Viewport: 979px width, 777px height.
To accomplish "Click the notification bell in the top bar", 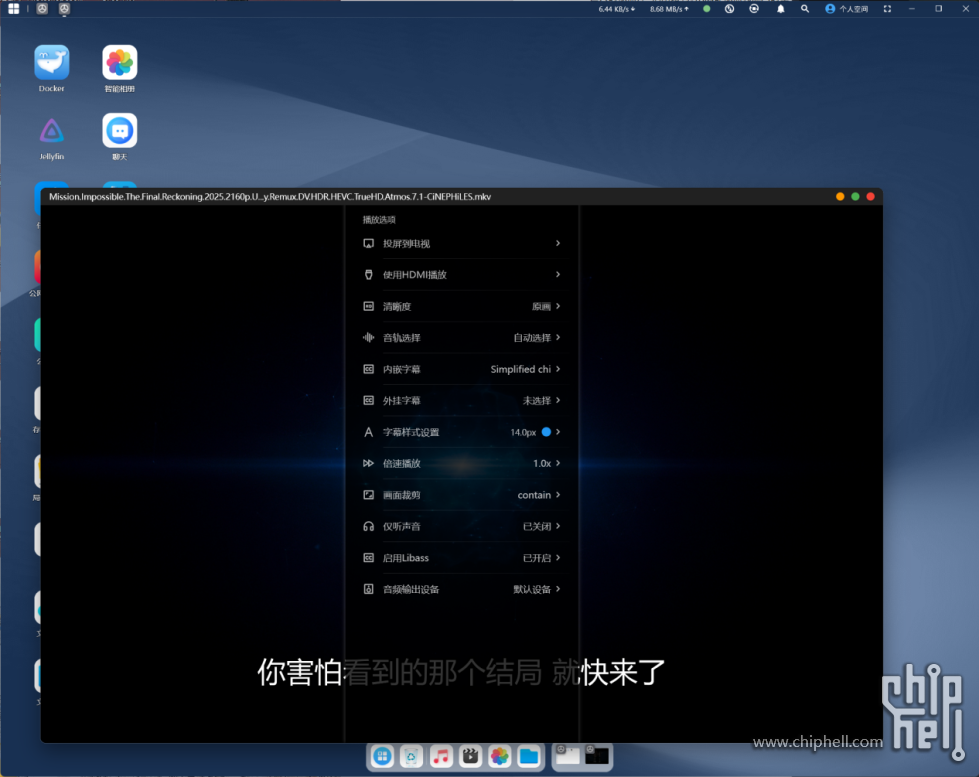I will 780,8.
